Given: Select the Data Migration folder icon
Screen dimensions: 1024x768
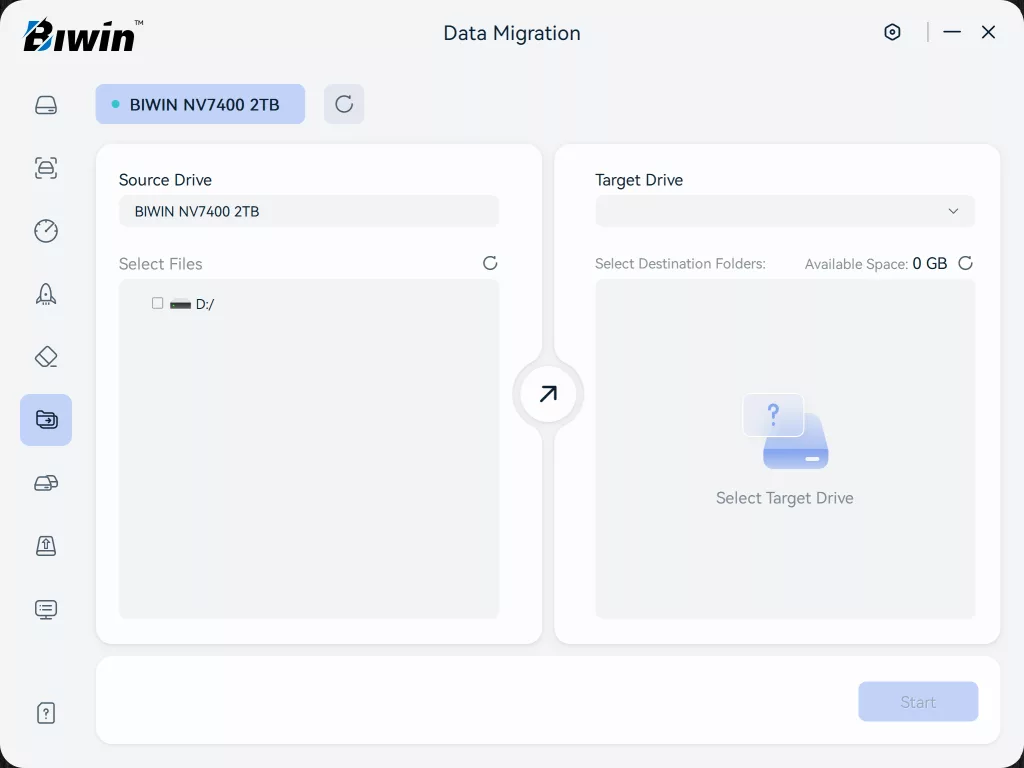Looking at the screenshot, I should click(x=46, y=420).
